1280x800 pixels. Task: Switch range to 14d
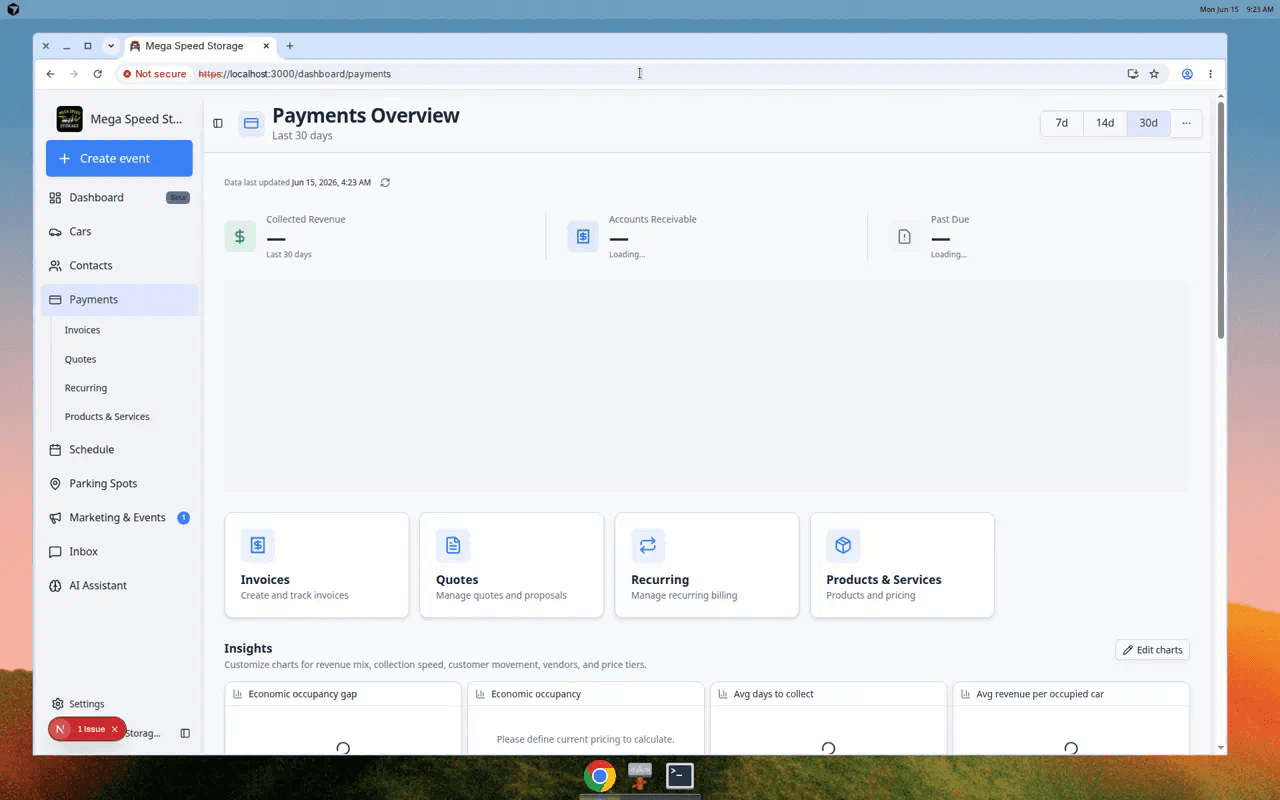[x=1105, y=123]
